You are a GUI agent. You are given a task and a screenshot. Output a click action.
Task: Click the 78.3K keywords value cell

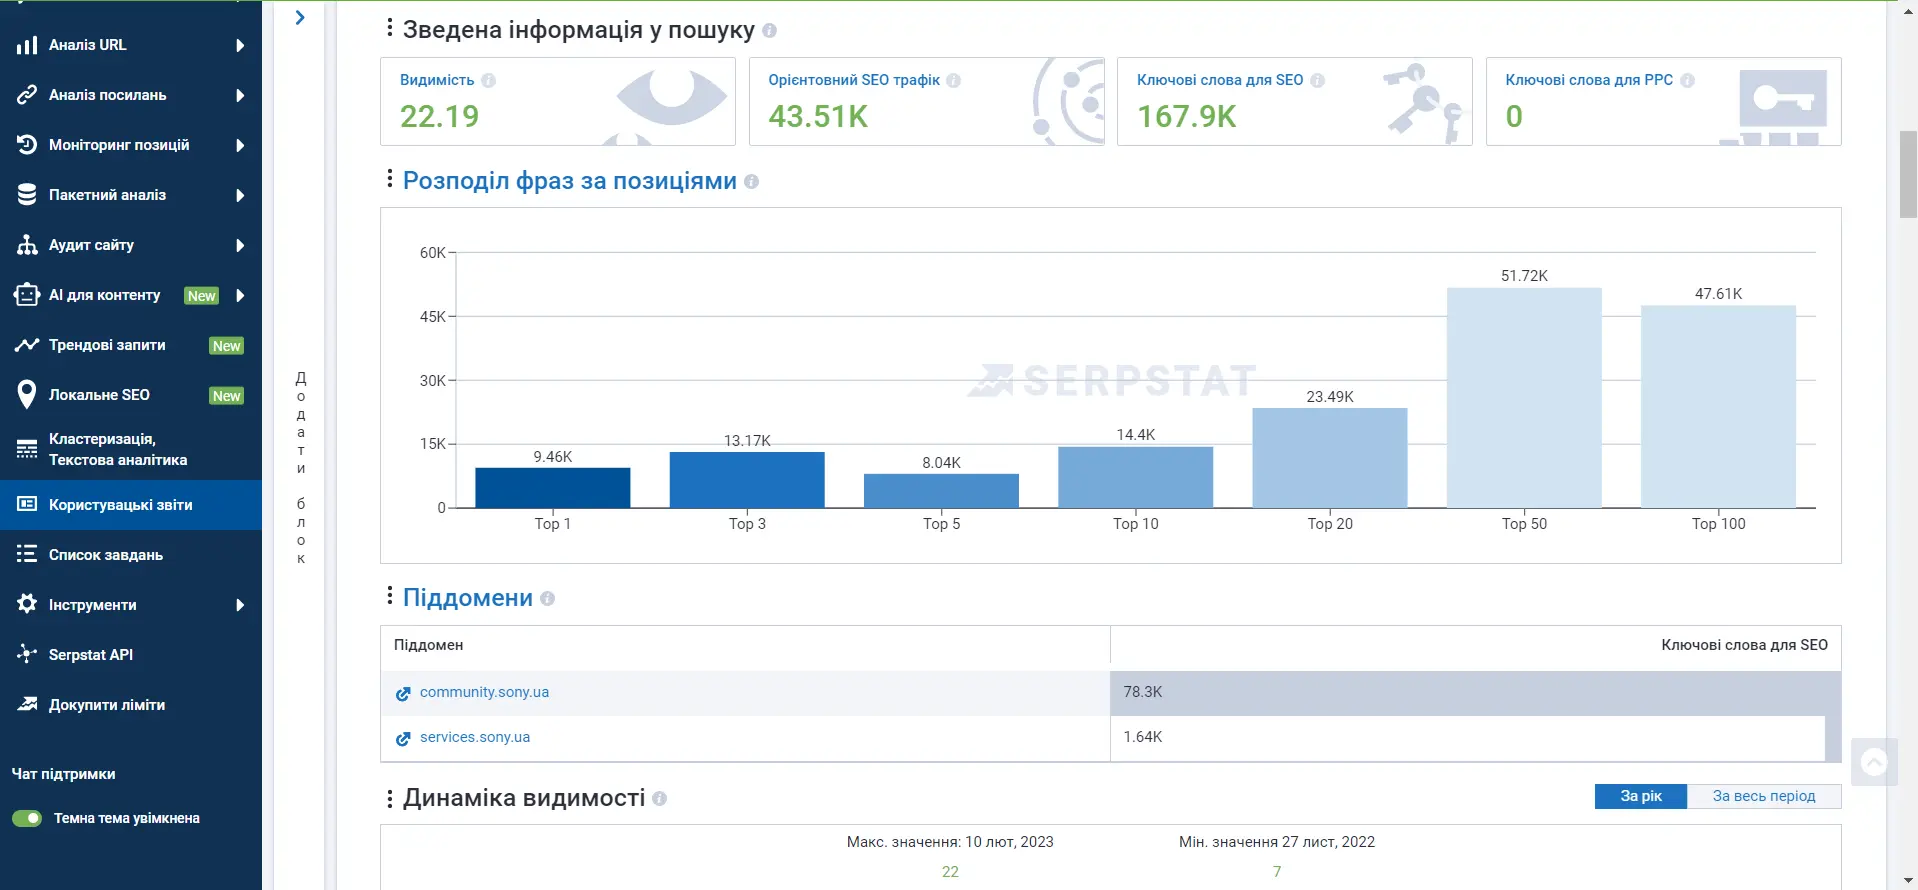(x=1475, y=692)
